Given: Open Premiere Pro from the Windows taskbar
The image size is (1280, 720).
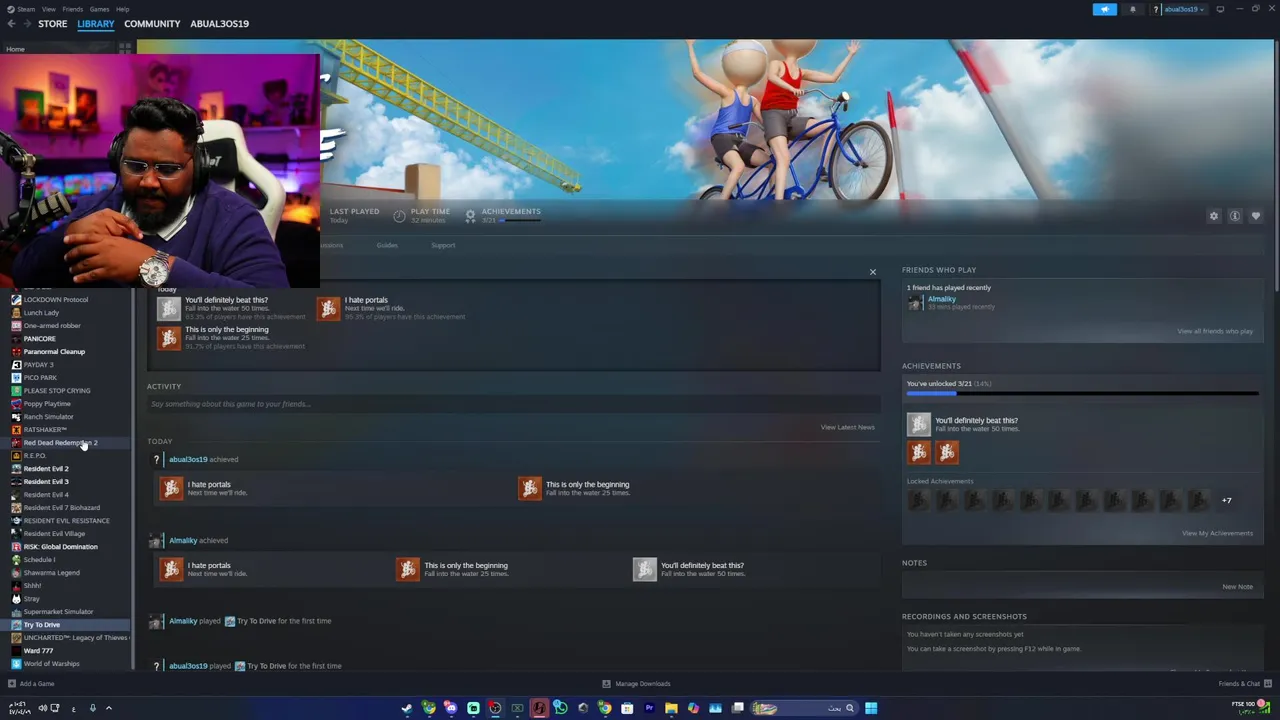Looking at the screenshot, I should click(649, 708).
